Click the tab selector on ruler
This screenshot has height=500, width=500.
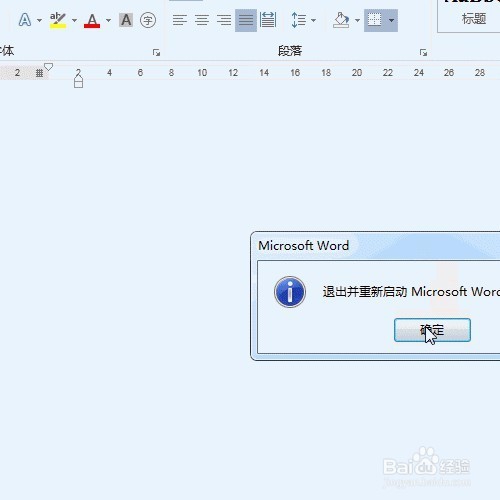pos(39,73)
